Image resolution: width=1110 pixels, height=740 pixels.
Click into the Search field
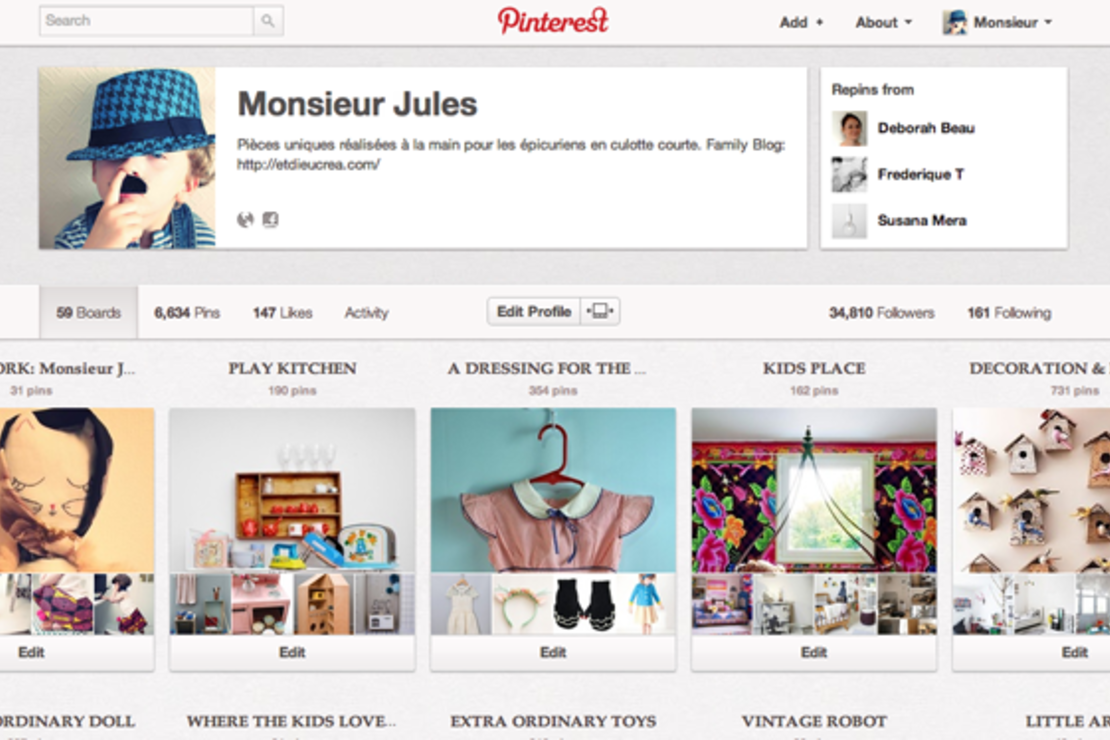tap(147, 21)
